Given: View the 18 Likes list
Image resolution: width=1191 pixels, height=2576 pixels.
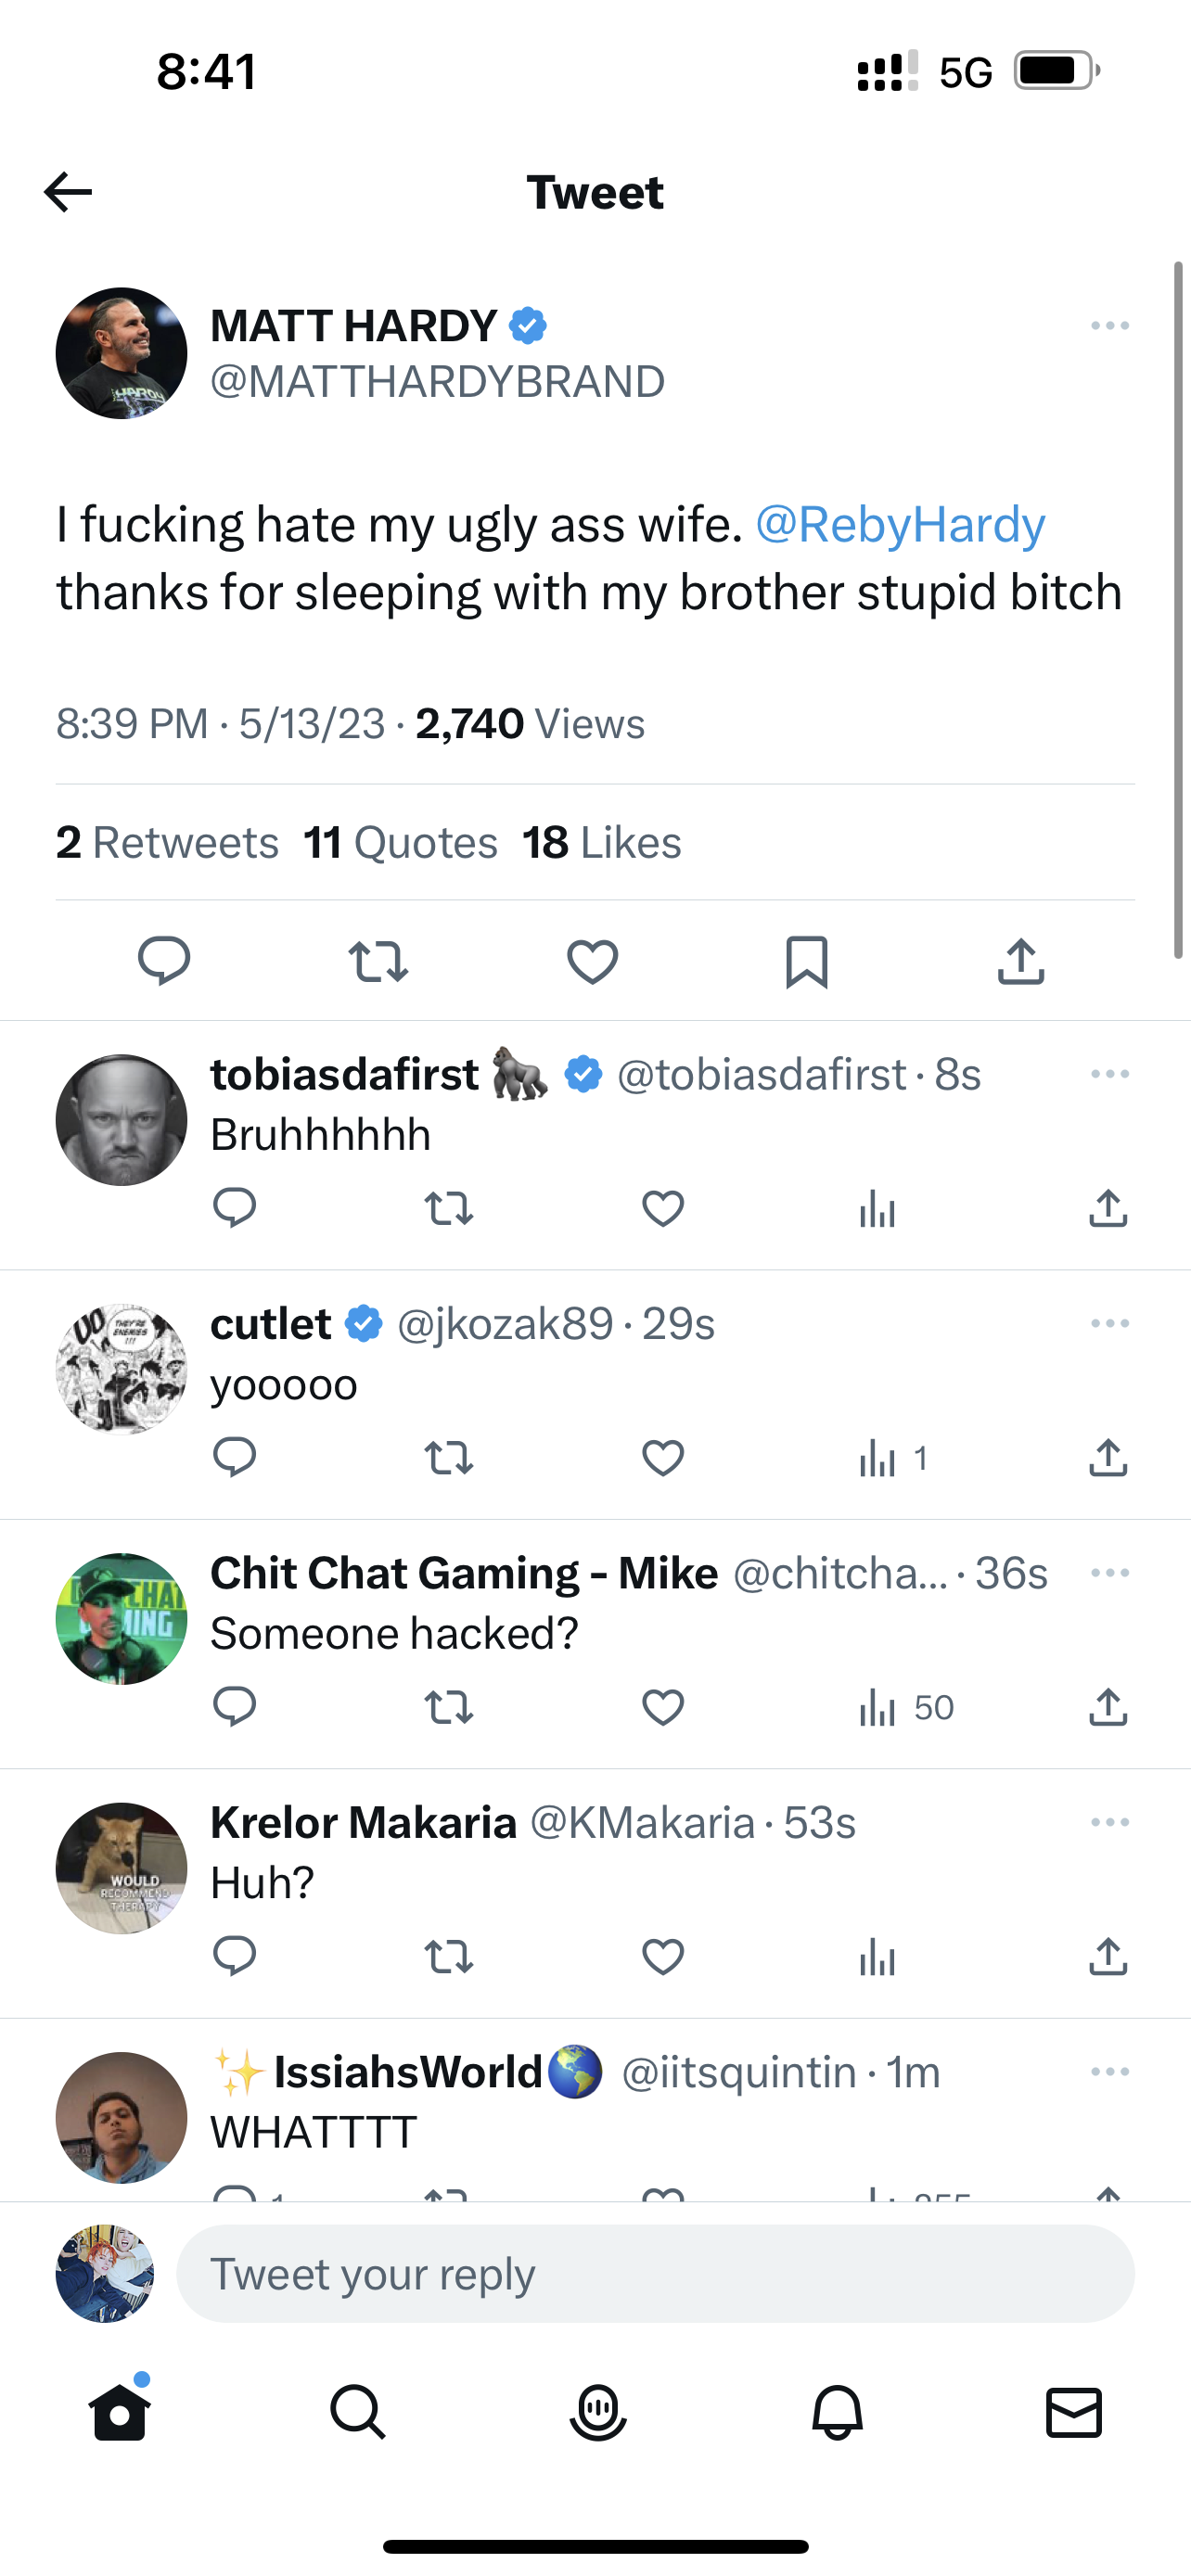Looking at the screenshot, I should 601,842.
